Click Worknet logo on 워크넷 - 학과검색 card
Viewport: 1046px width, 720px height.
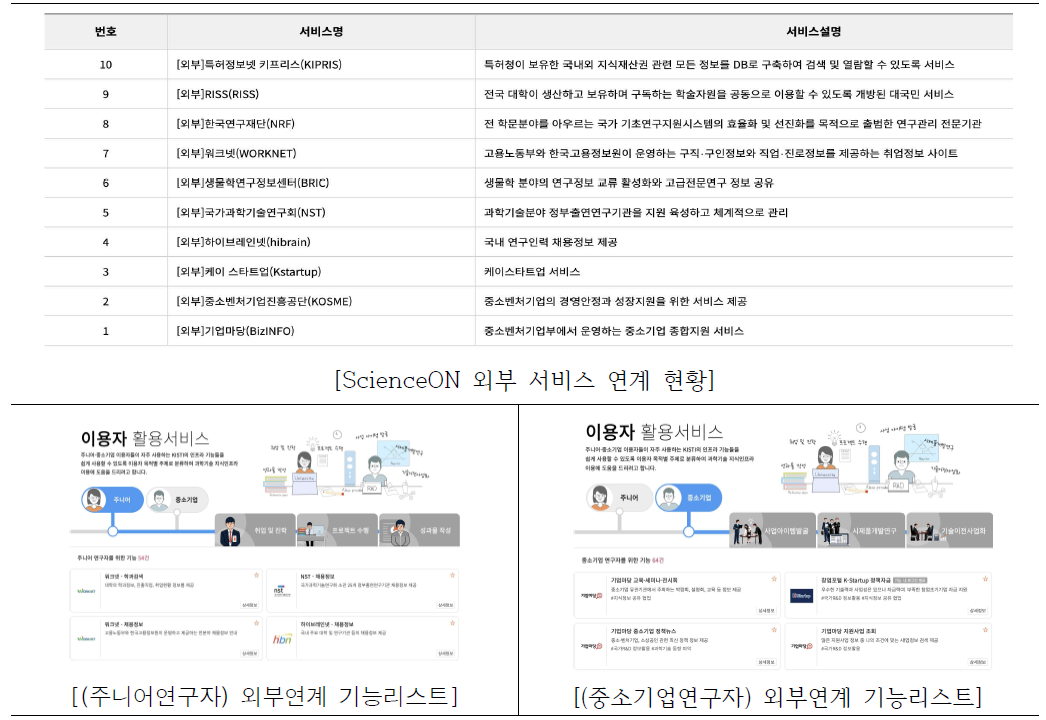87,591
